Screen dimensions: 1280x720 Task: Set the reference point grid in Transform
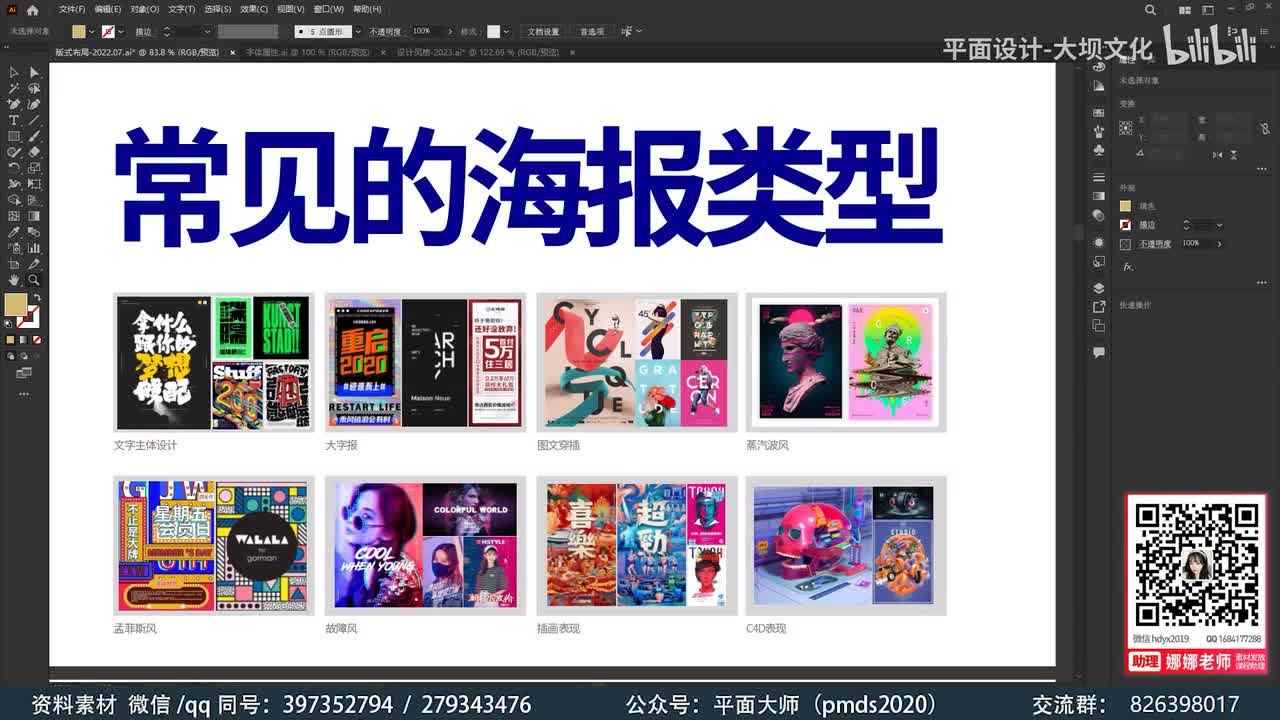pos(1126,128)
